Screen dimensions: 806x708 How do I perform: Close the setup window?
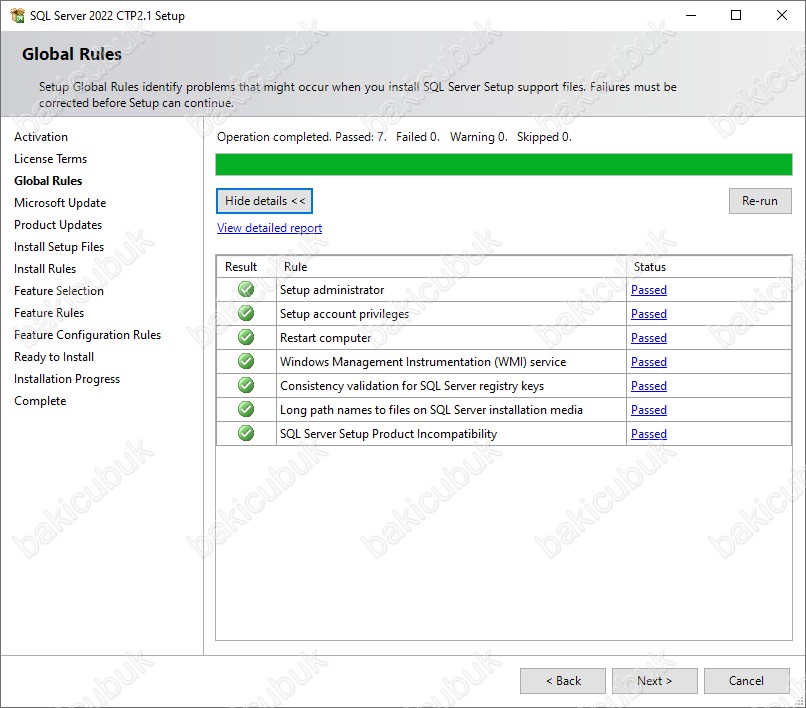(782, 15)
